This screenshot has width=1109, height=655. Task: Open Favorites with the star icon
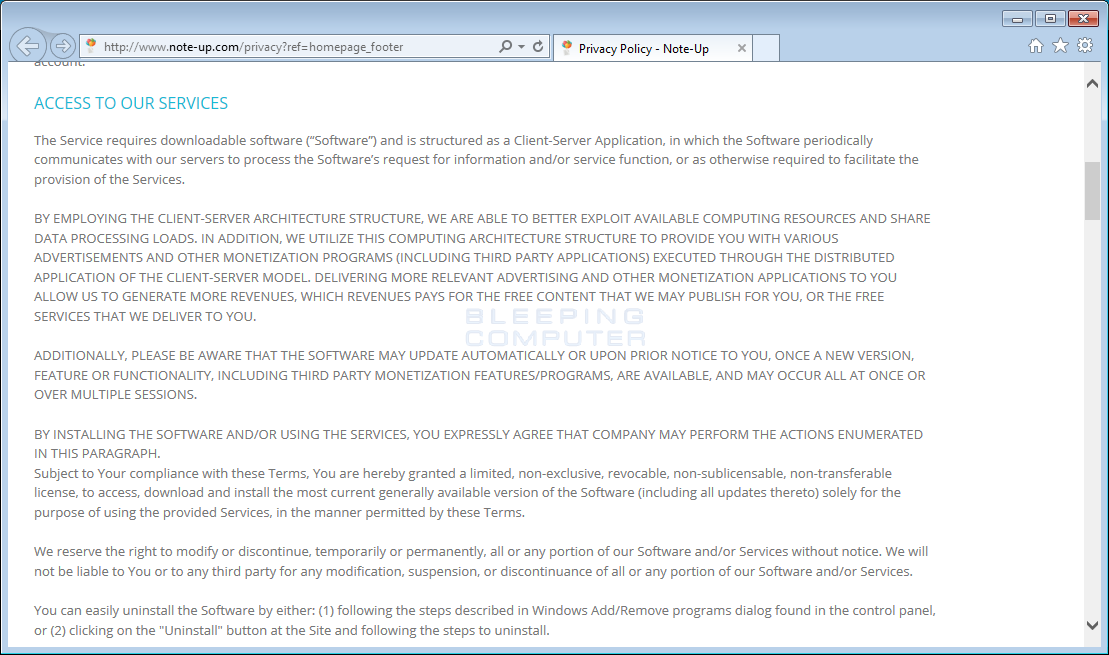click(x=1060, y=46)
